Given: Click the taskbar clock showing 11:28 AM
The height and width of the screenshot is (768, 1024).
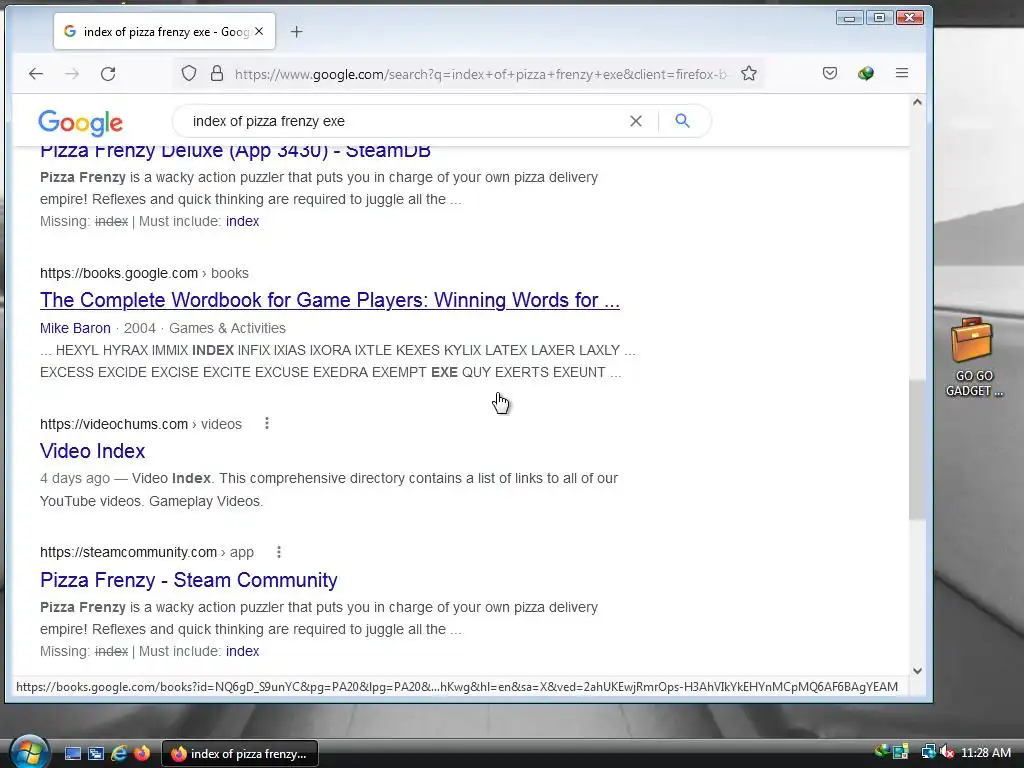Looking at the screenshot, I should 986,752.
